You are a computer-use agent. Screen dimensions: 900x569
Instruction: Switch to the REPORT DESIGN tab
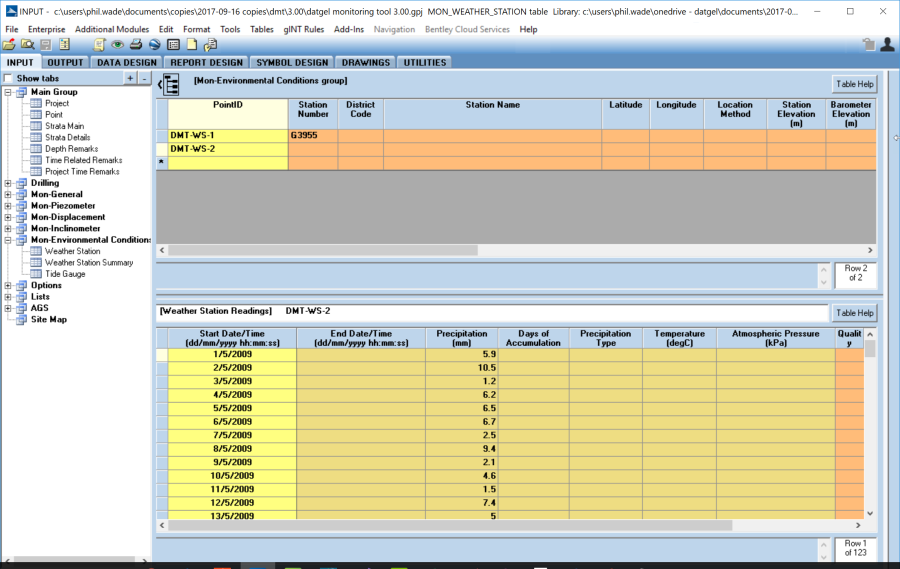click(x=205, y=62)
